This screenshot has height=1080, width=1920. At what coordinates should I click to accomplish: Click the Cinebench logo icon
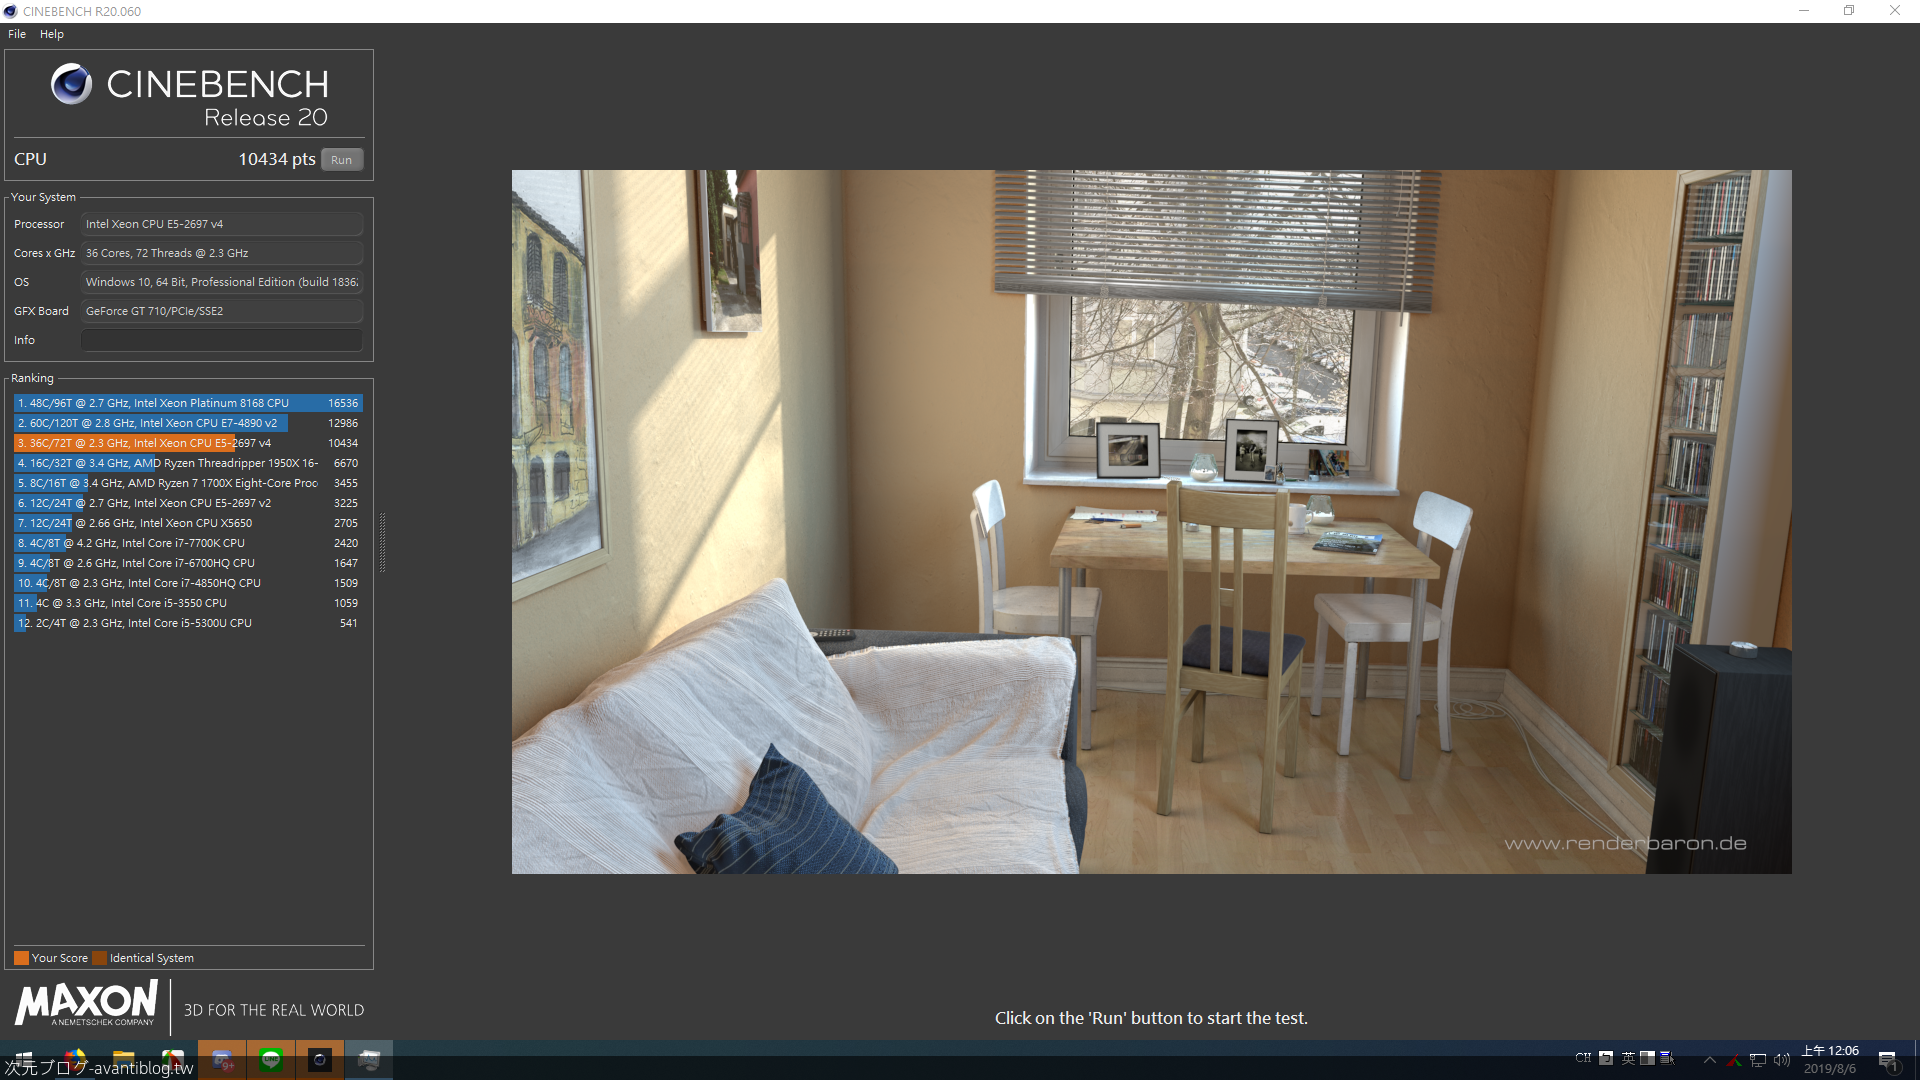pos(71,84)
